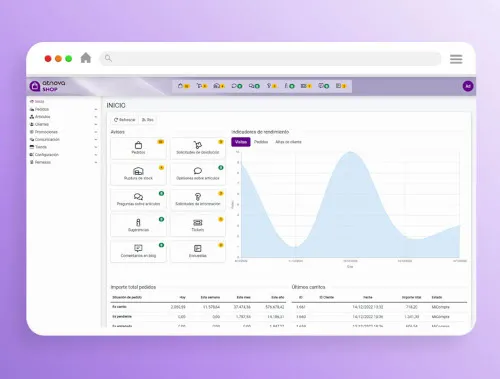Open the Sugerencias alert card
The height and width of the screenshot is (379, 500).
[x=138, y=225]
